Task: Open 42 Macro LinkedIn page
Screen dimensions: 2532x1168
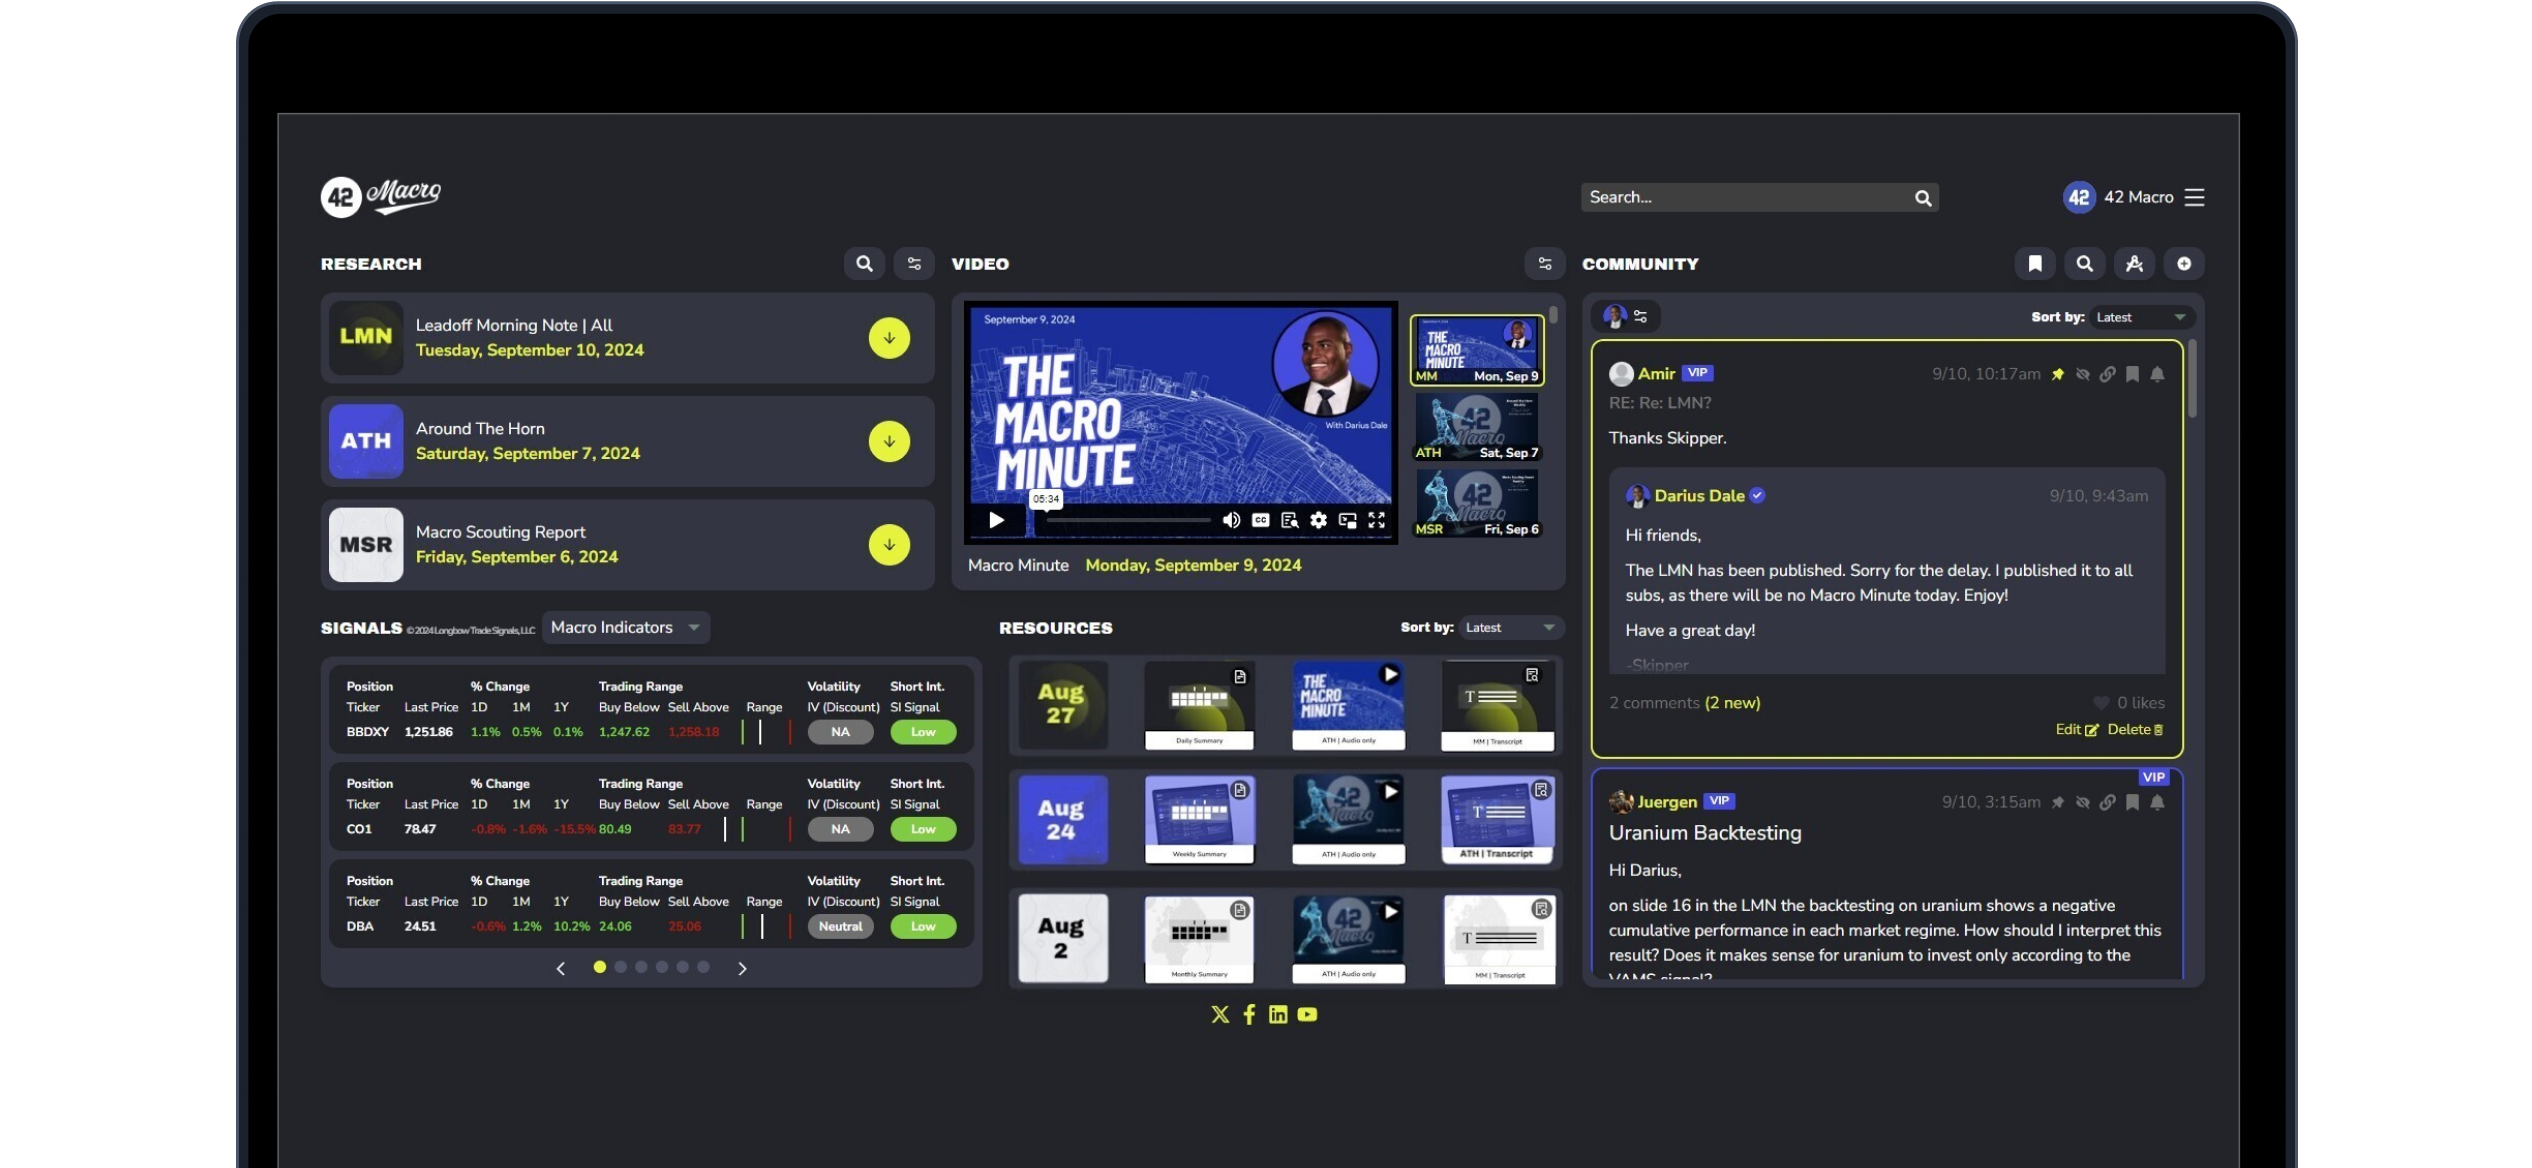Action: click(1278, 1014)
